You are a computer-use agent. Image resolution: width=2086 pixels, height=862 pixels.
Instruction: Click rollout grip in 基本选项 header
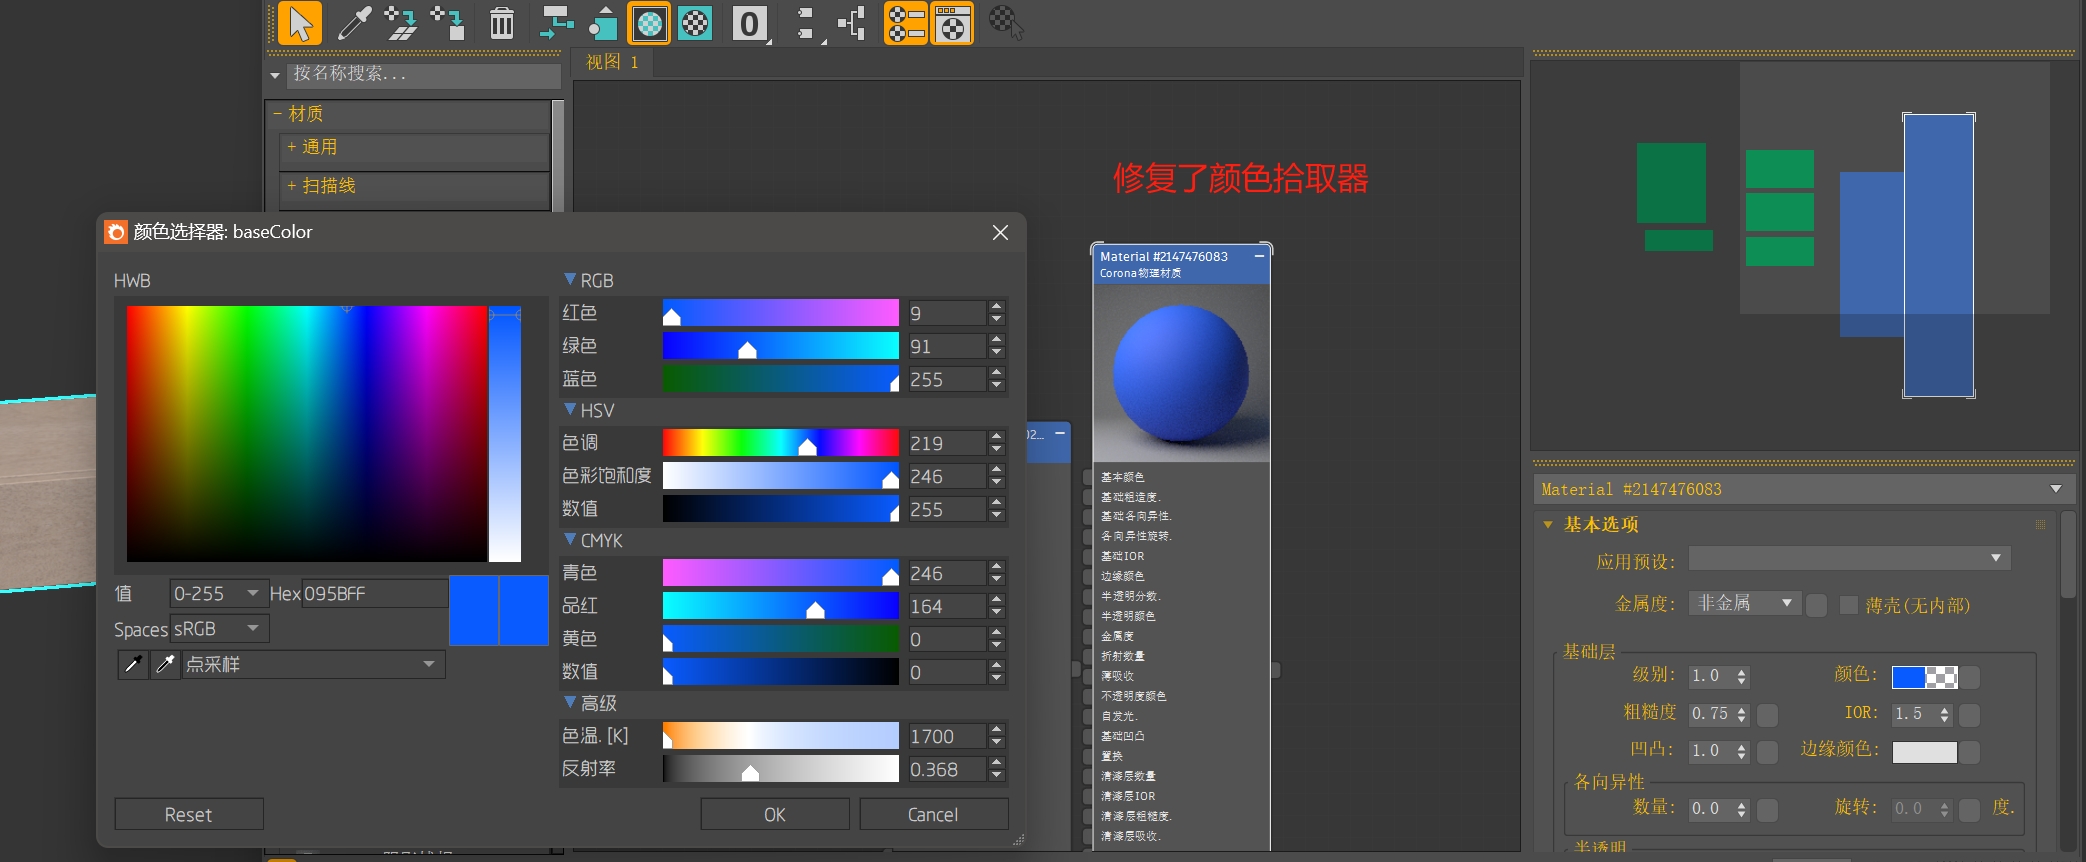[x=2040, y=524]
